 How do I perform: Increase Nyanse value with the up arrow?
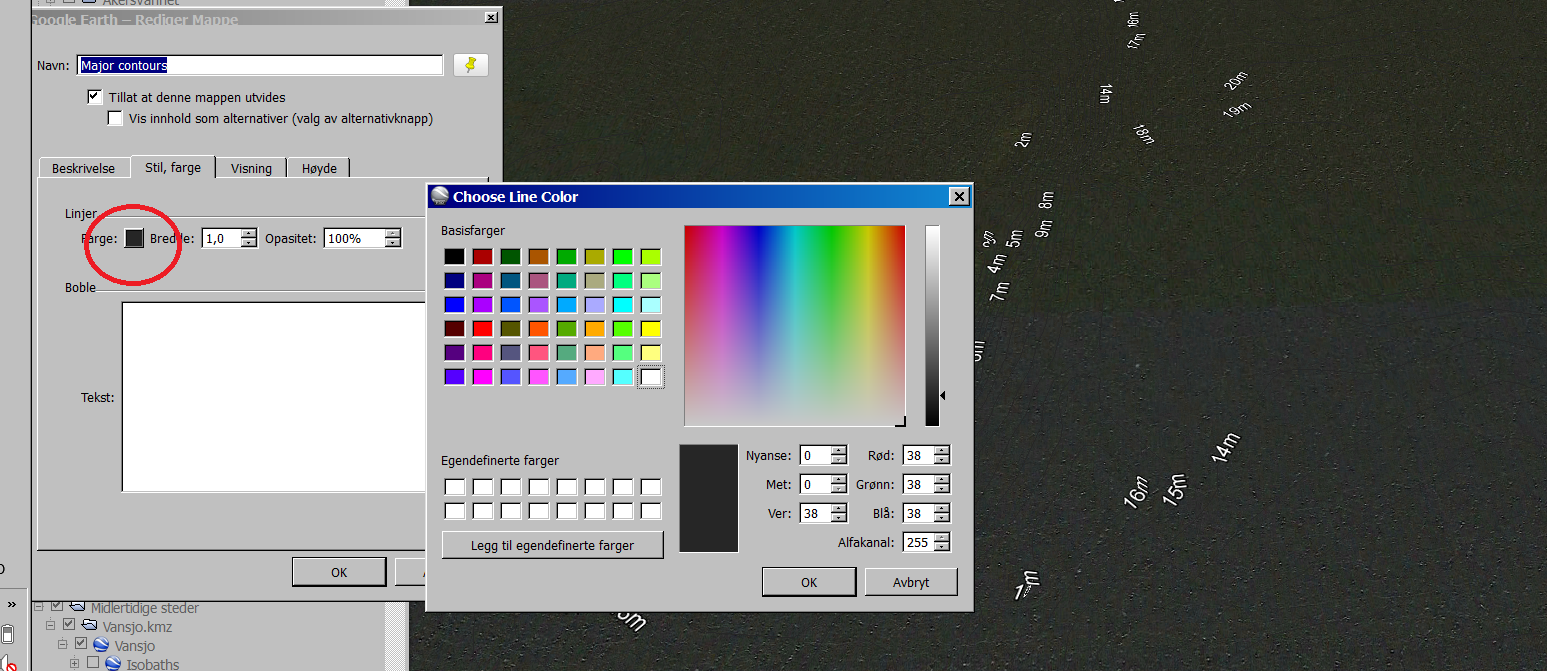tap(839, 450)
